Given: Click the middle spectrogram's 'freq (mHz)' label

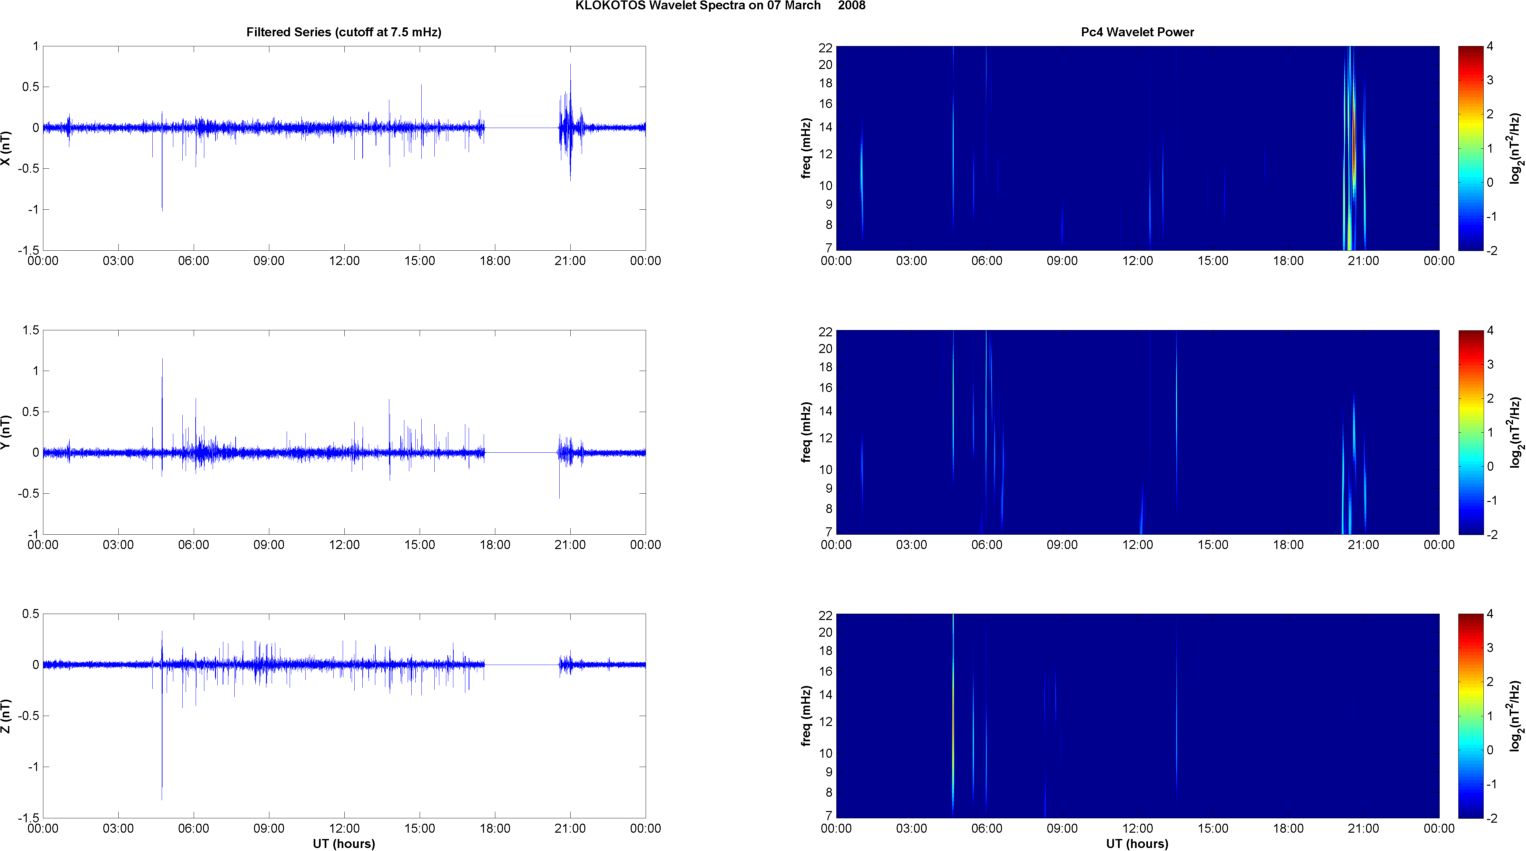Looking at the screenshot, I should (806, 432).
